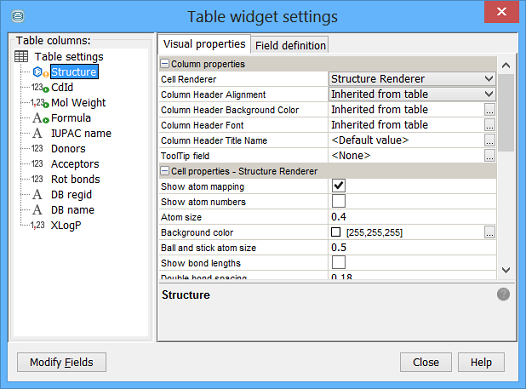This screenshot has width=526, height=389.
Task: Click the Help button
Action: pyautogui.click(x=481, y=362)
